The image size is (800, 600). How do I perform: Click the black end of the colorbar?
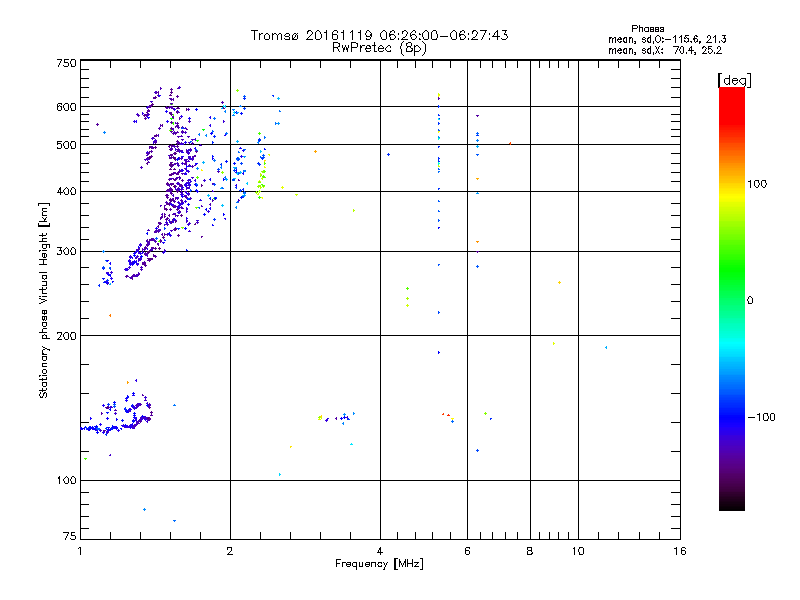coord(732,503)
